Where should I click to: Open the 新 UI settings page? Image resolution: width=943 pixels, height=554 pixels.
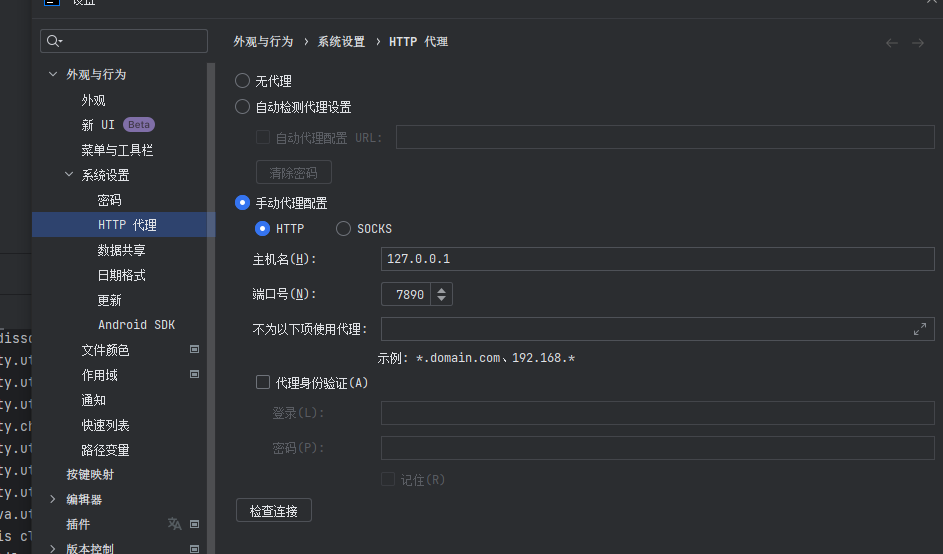coord(98,125)
